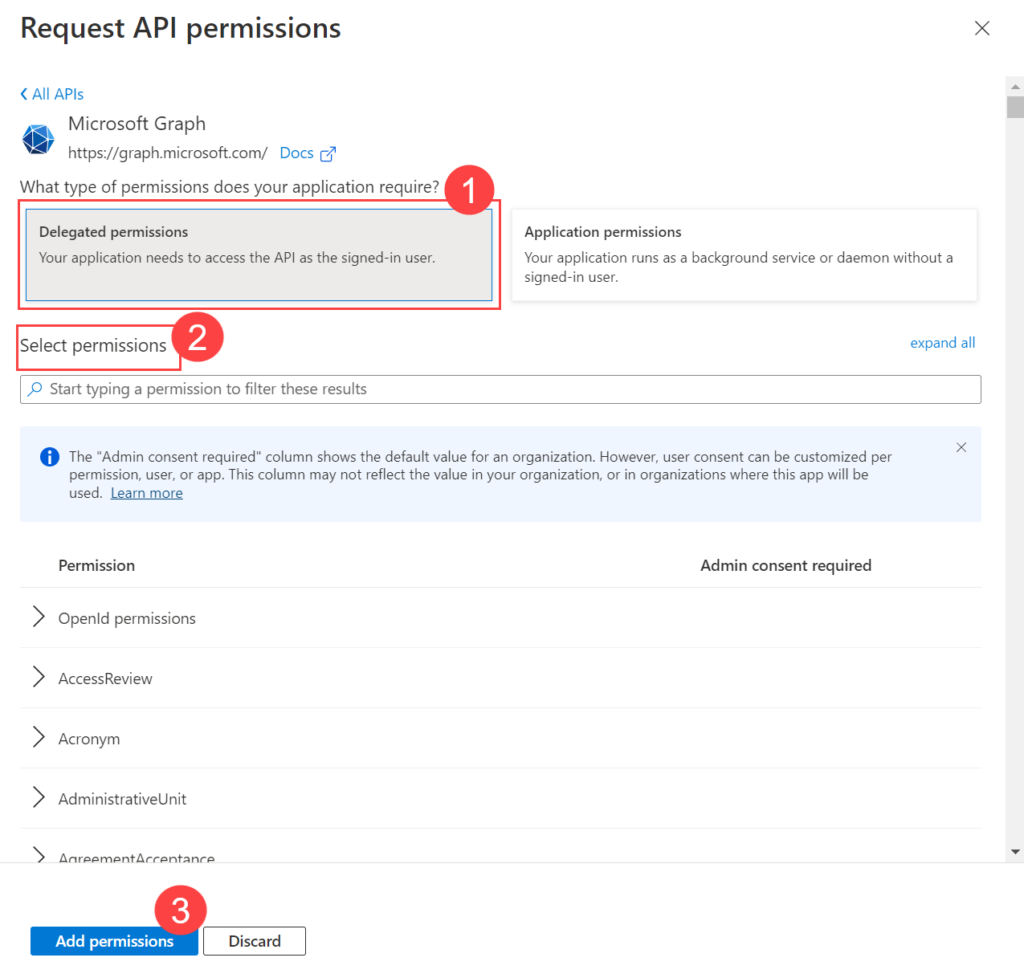Open Graph docs via external link icon
The image size is (1024, 978).
click(x=327, y=152)
